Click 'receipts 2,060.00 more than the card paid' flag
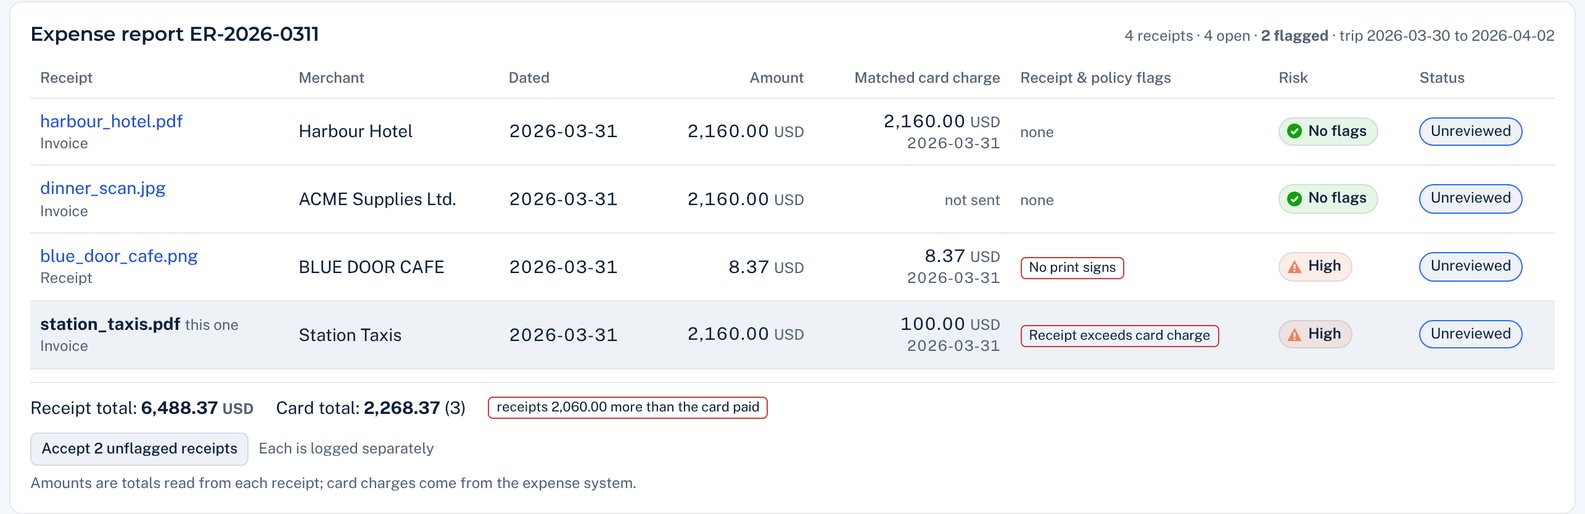Image resolution: width=1585 pixels, height=514 pixels. click(628, 407)
